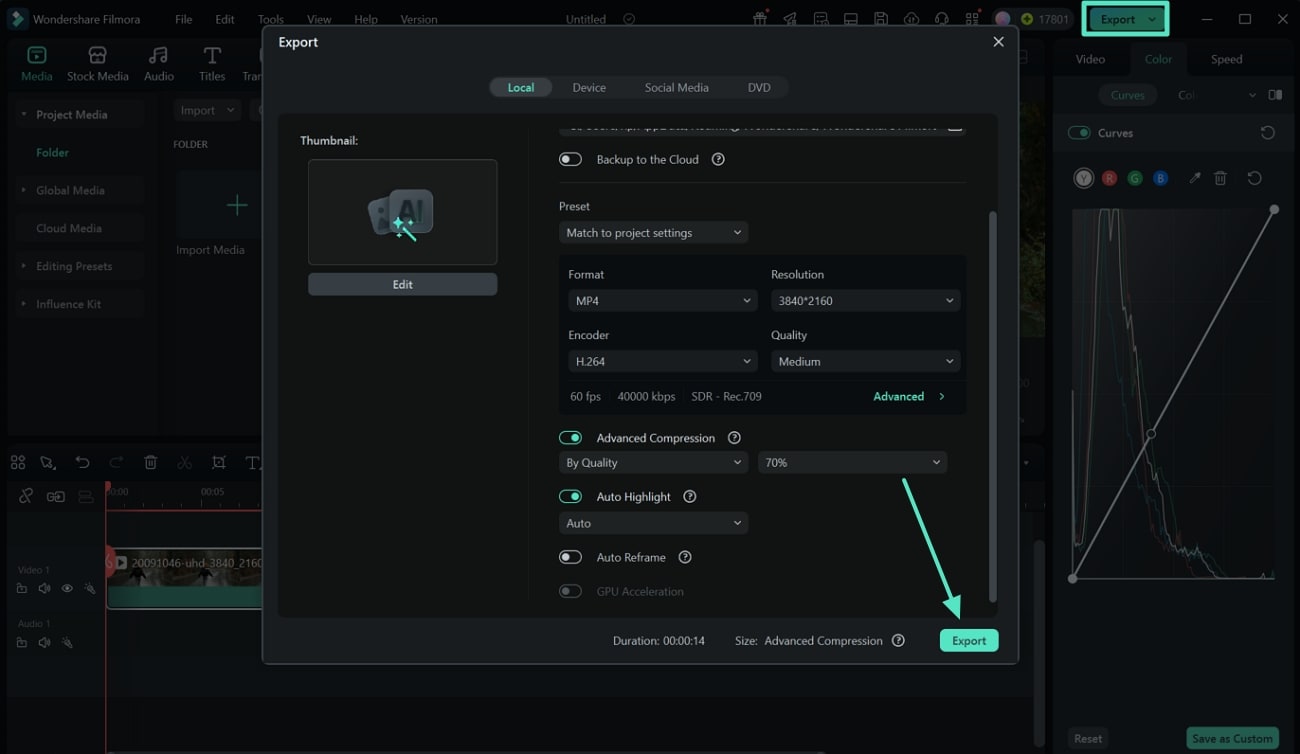
Task: Click the compare view icon in Color panel
Action: point(1275,95)
